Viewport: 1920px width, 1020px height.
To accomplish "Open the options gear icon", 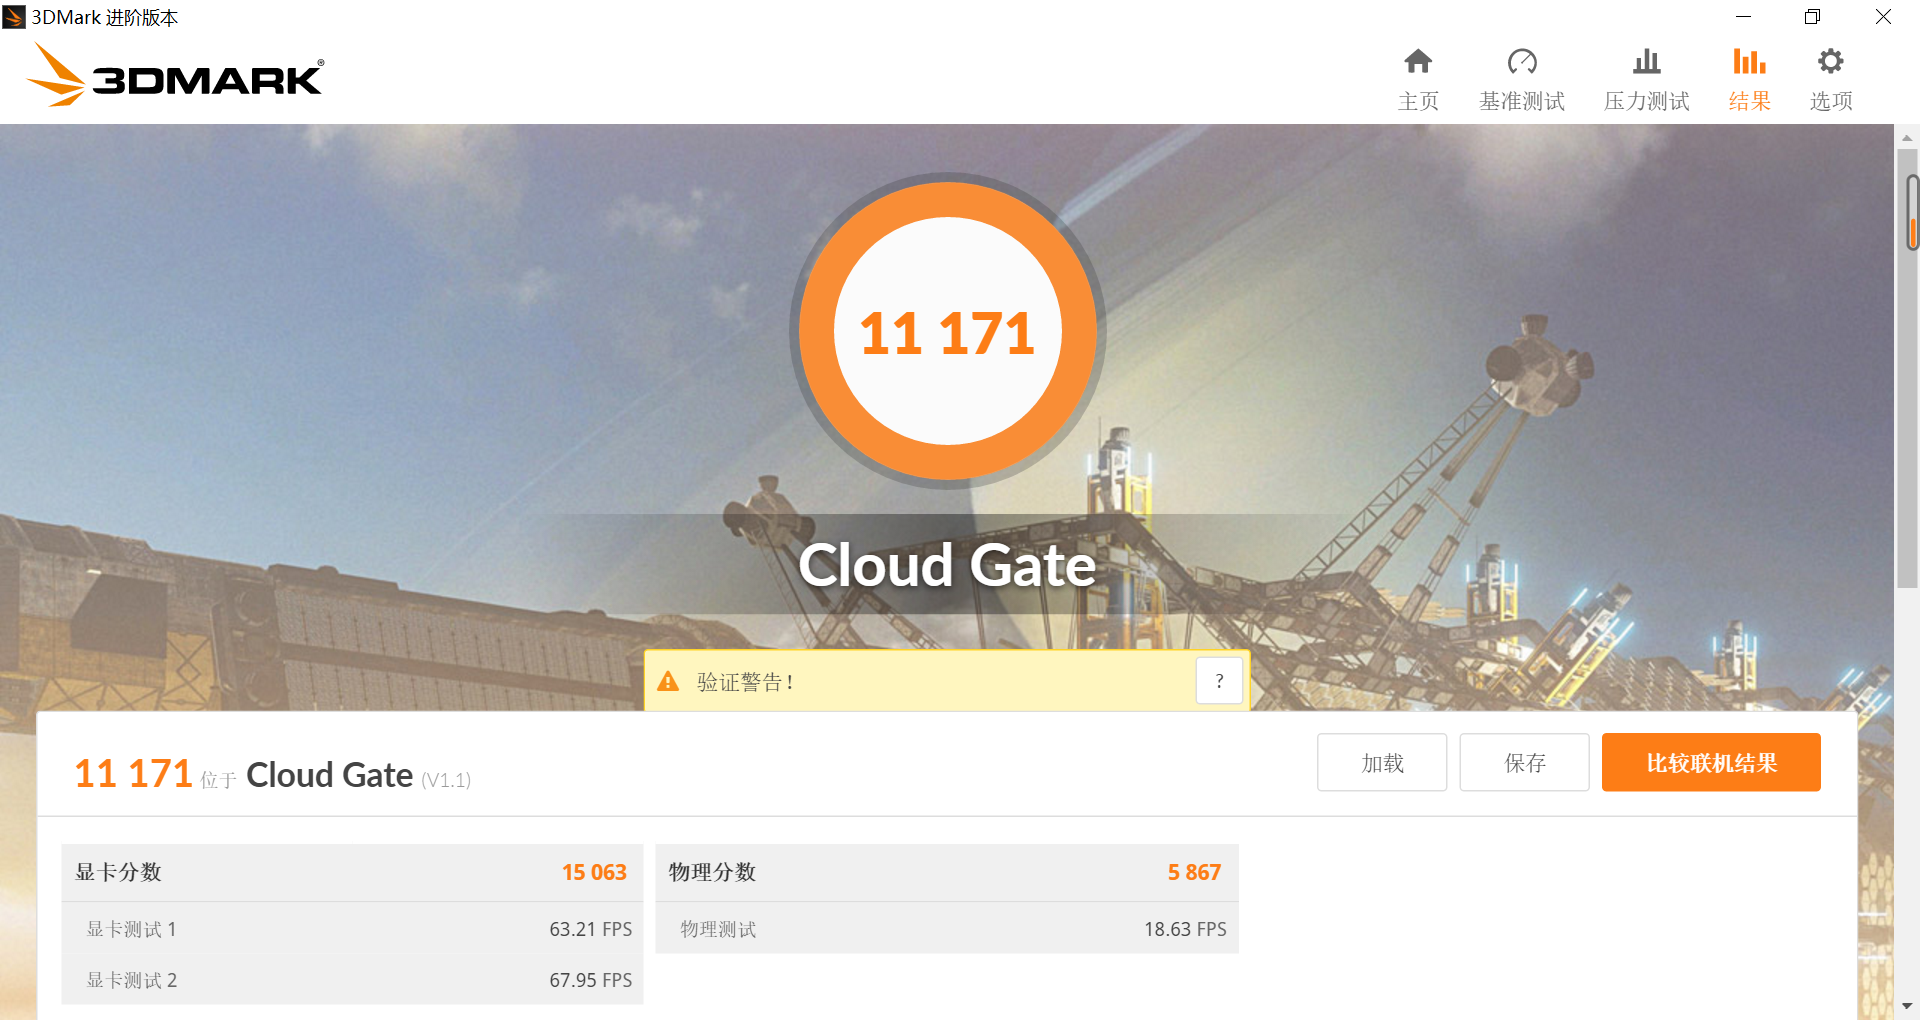I will pos(1831,62).
